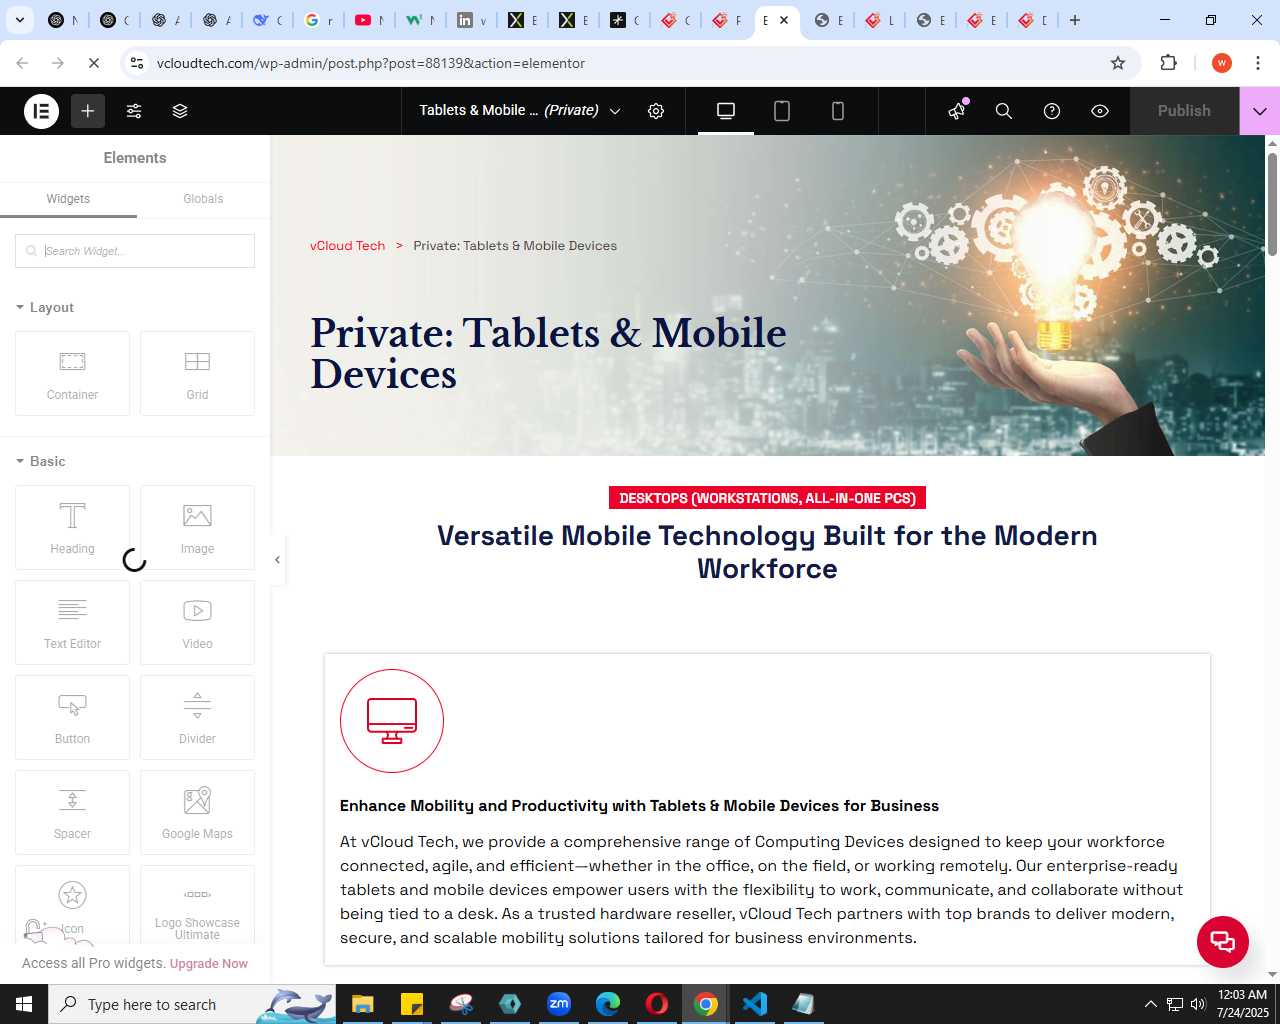Open Visual Studio Code from taskbar
The image size is (1280, 1024).
(x=755, y=1004)
